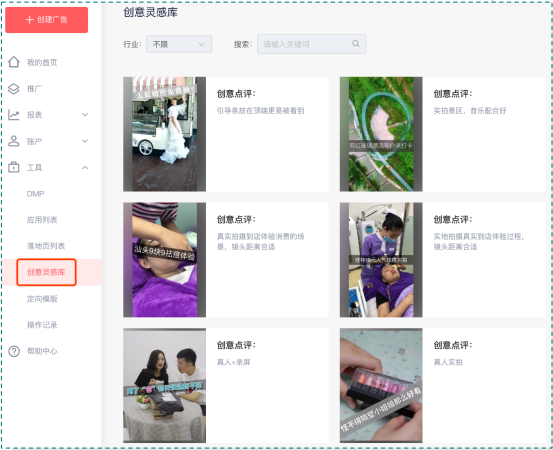The height and width of the screenshot is (450, 553).
Task: Open 落地页列表 in the sidebar
Action: pos(46,246)
